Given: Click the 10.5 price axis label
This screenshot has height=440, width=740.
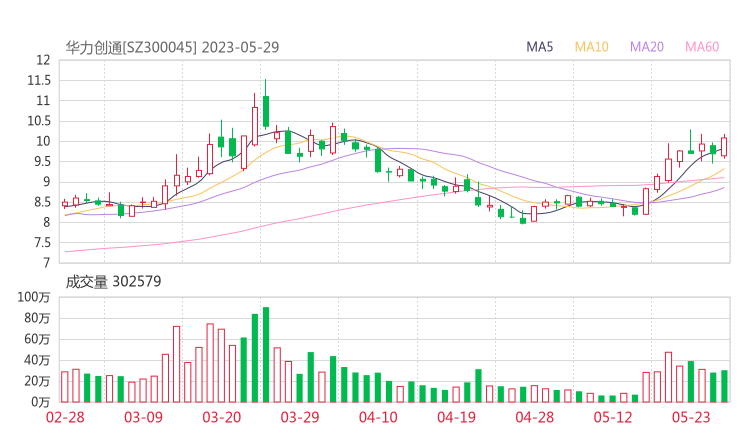Looking at the screenshot, I should point(39,121).
